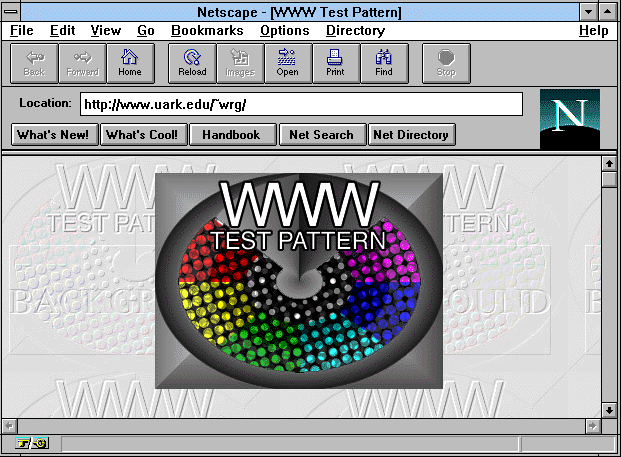This screenshot has width=621, height=457.
Task: Click the Back toolbar icon
Action: coord(34,62)
